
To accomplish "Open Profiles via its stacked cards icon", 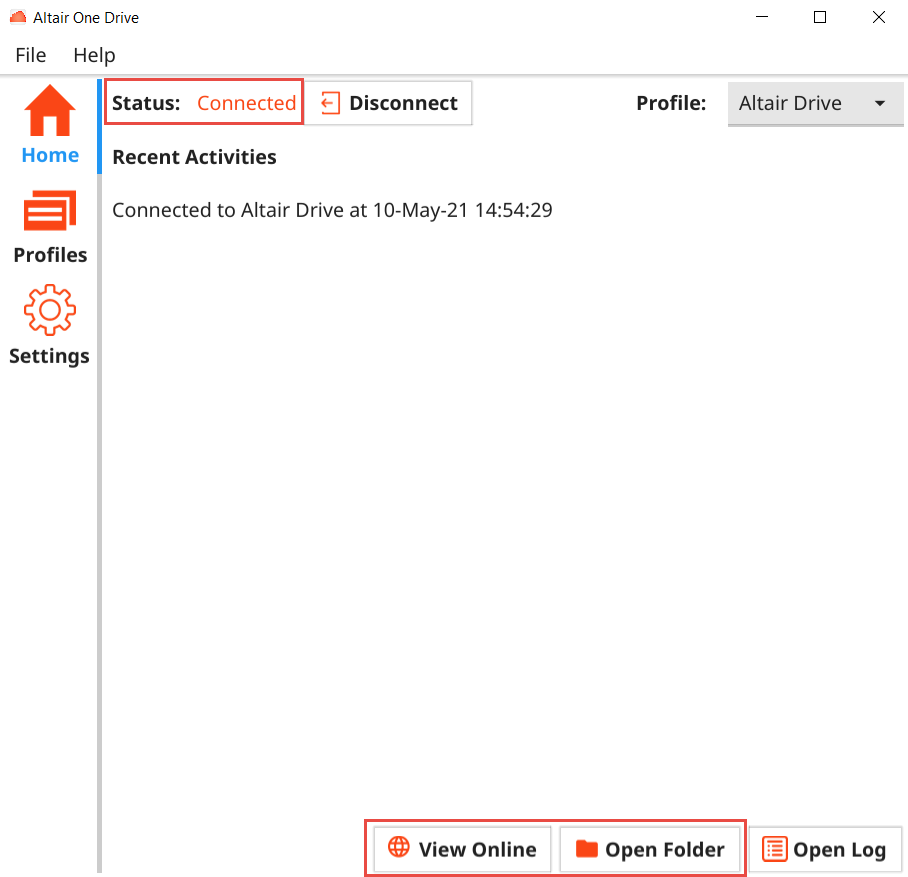I will (49, 213).
